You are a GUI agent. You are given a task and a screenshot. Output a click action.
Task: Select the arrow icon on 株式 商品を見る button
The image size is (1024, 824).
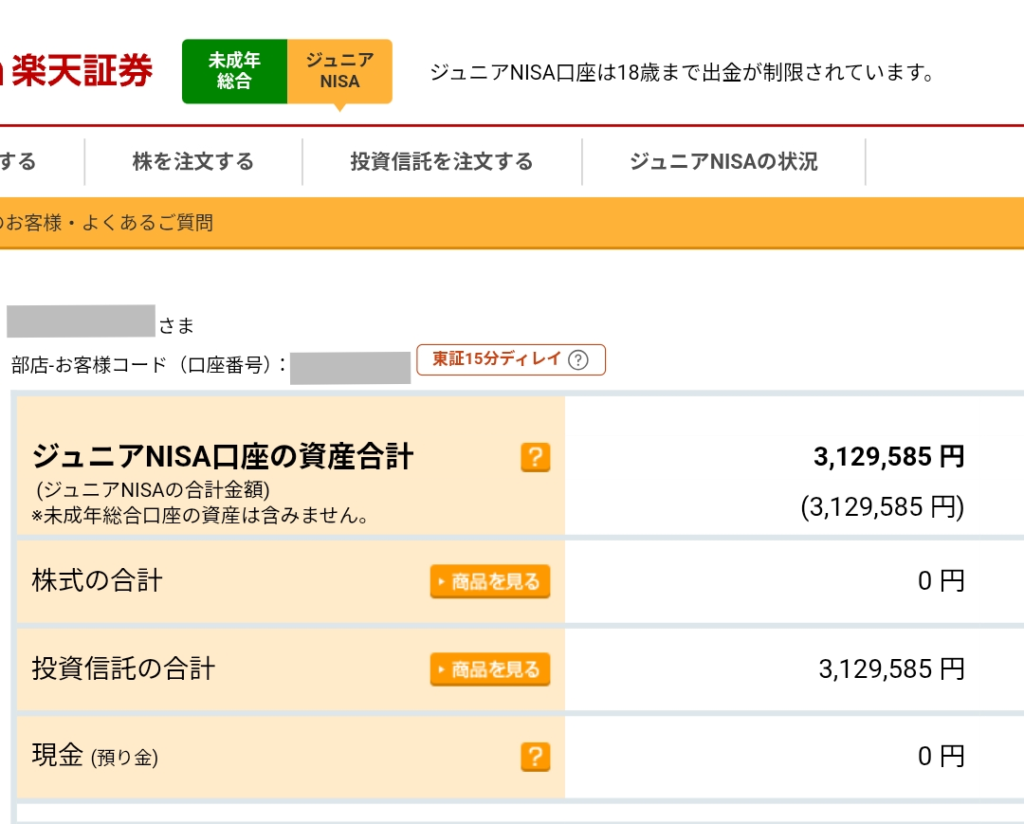tap(441, 581)
